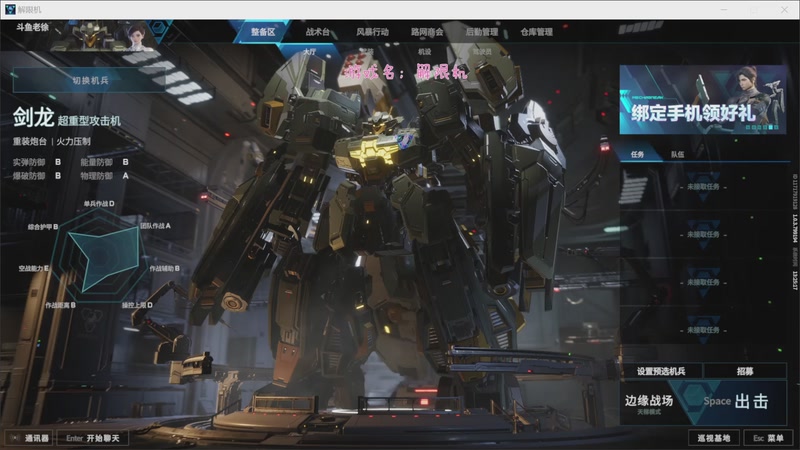The width and height of the screenshot is (800, 450).
Task: Click the 火力压制 role tag
Action: tap(73, 141)
